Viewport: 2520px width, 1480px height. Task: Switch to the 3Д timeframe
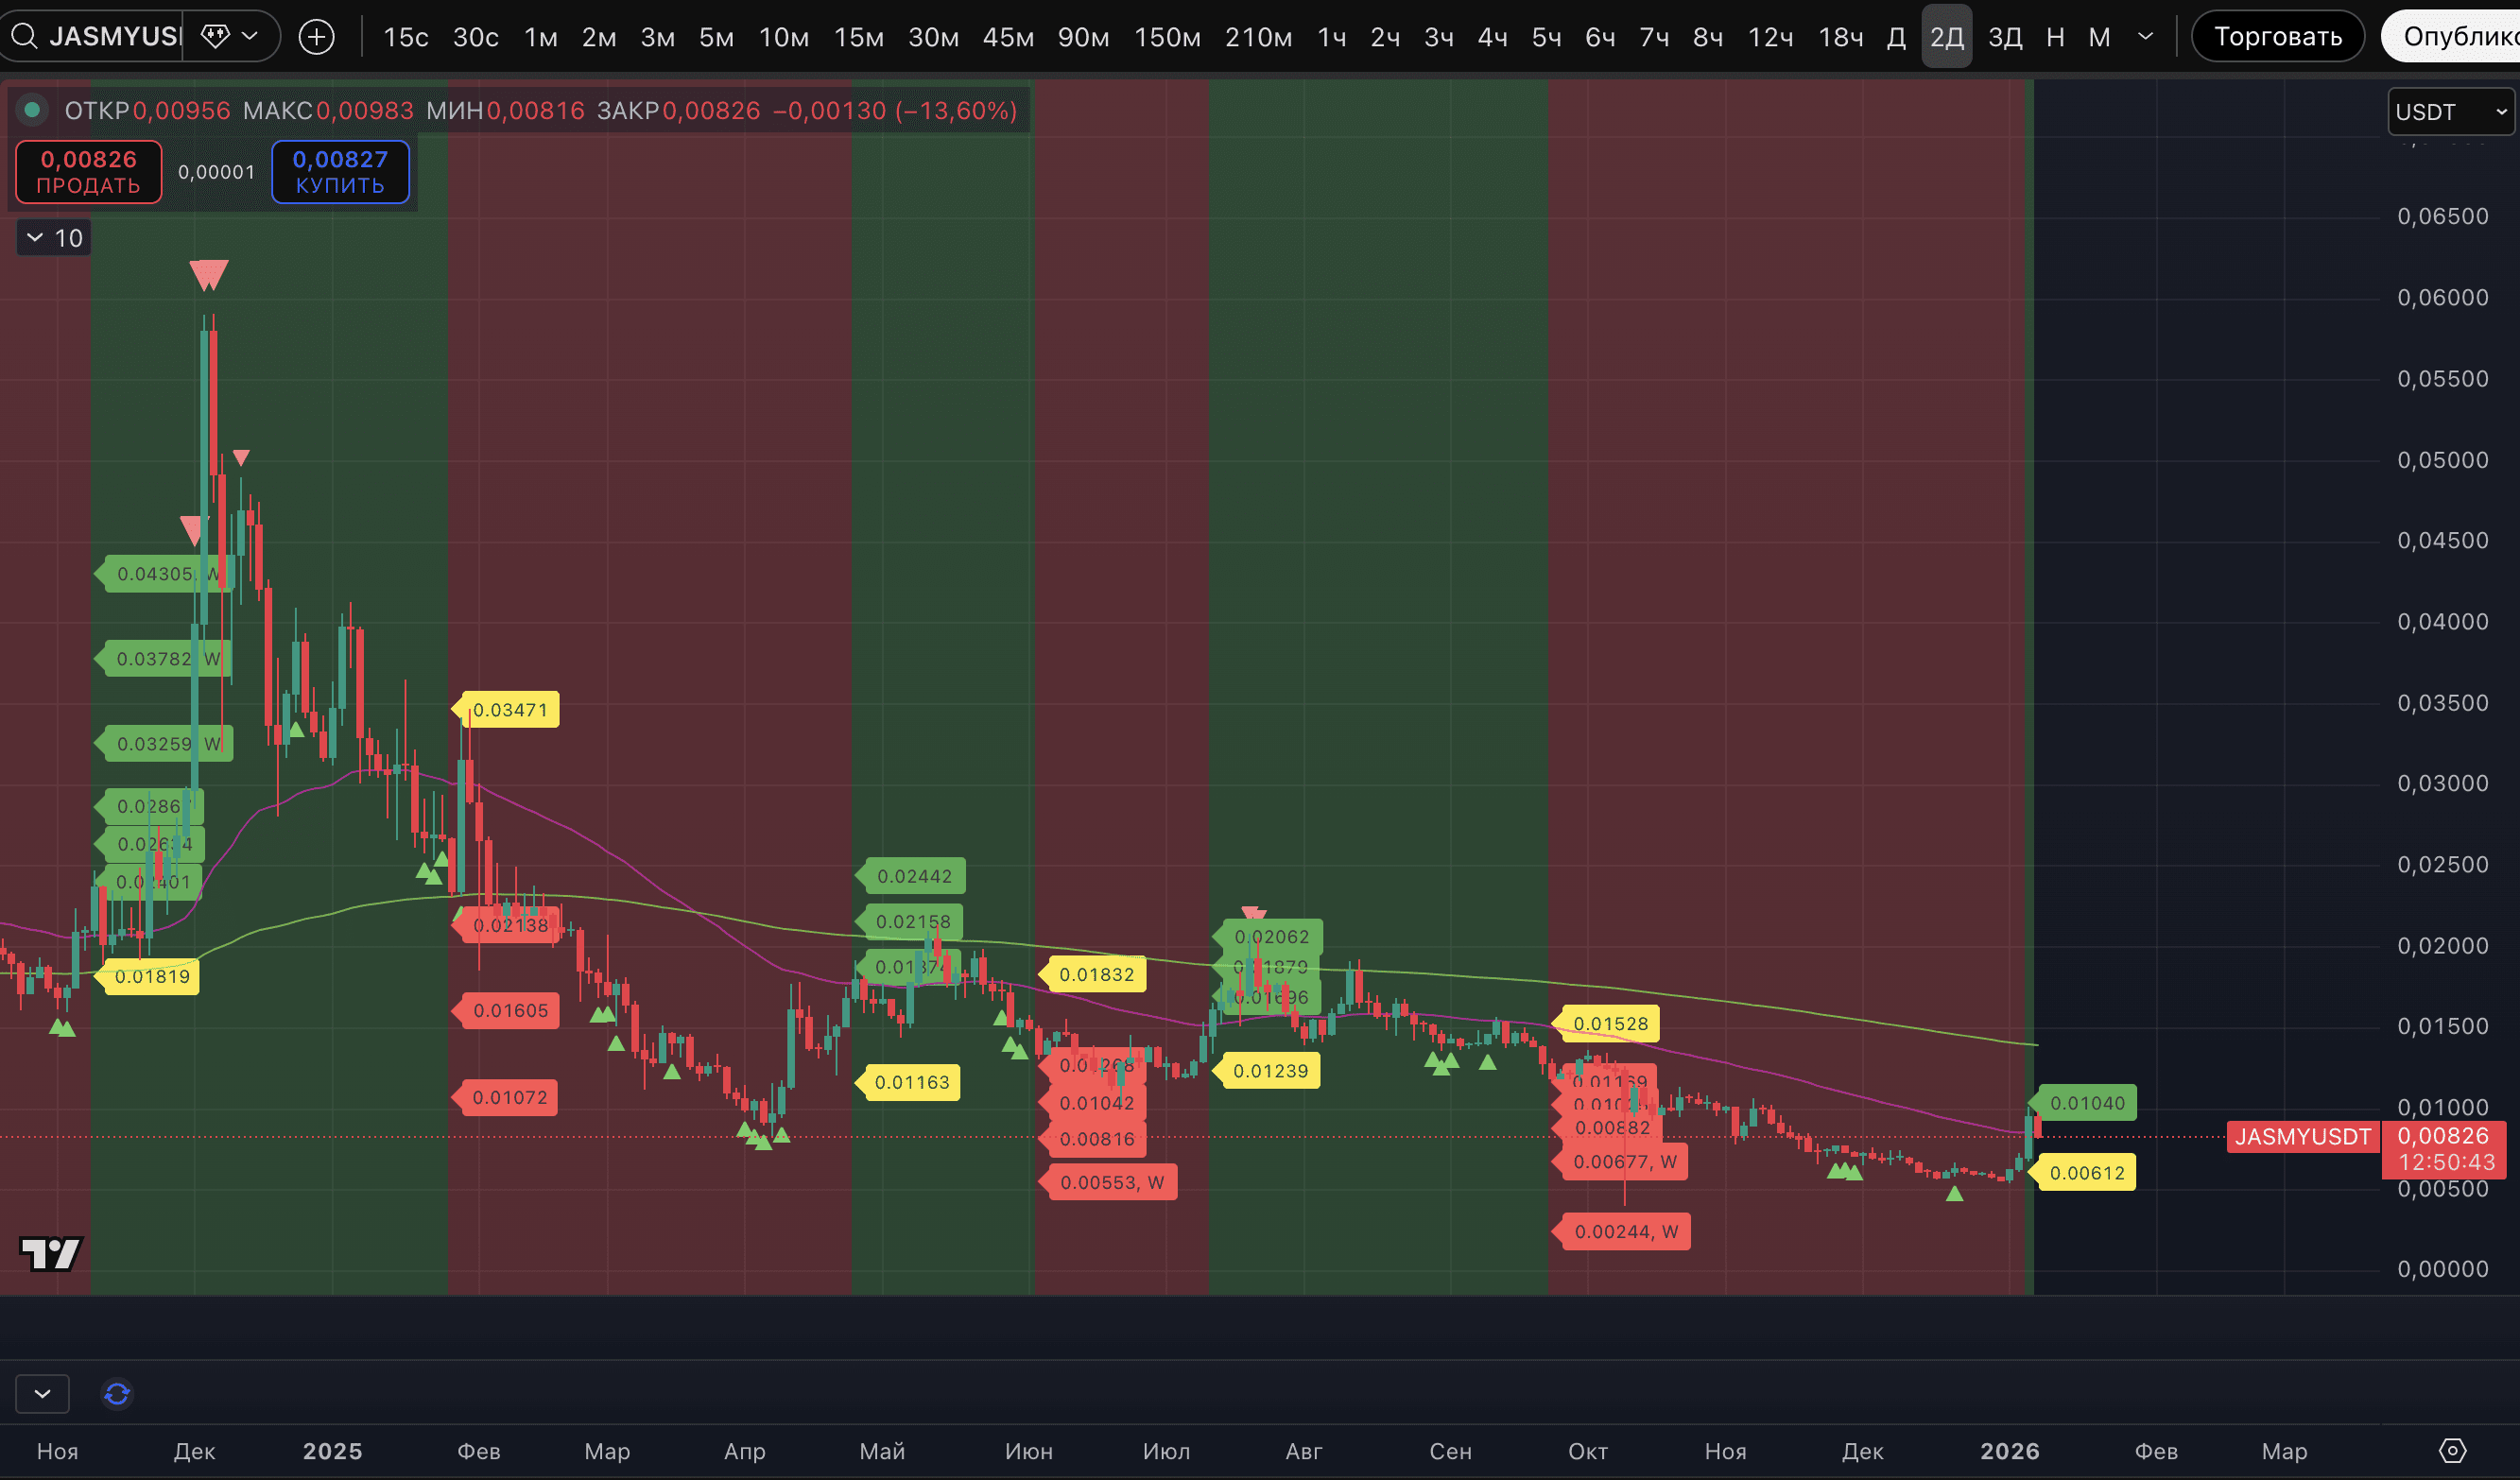pyautogui.click(x=2004, y=38)
